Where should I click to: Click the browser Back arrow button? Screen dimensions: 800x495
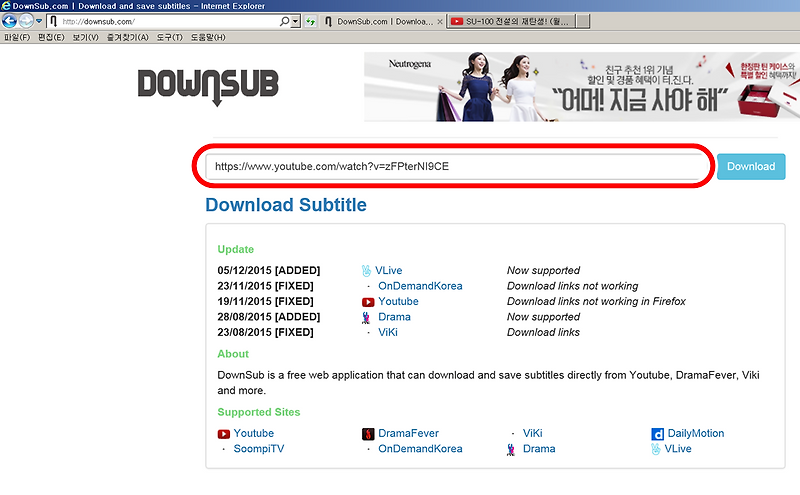tap(9, 21)
